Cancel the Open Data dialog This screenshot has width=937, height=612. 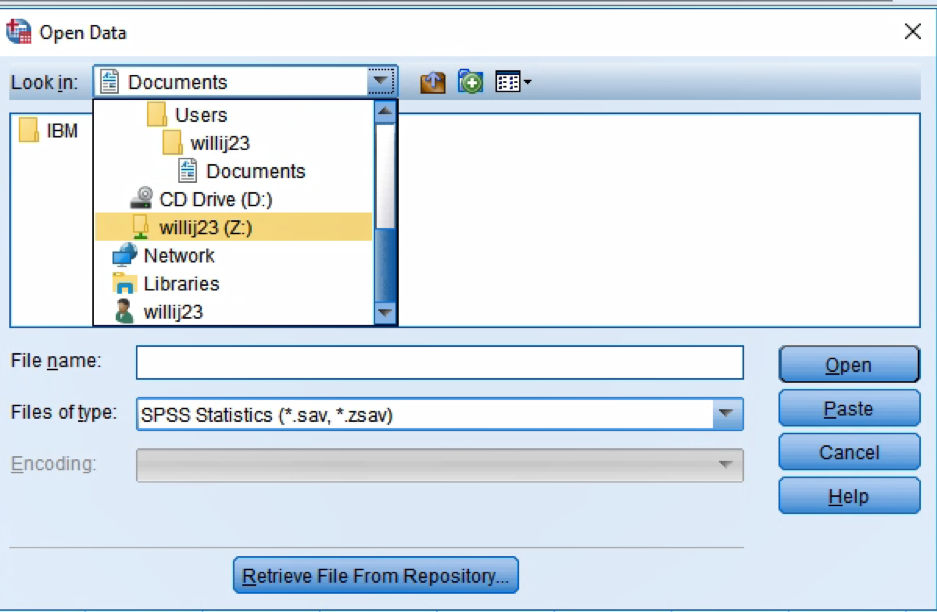click(848, 452)
